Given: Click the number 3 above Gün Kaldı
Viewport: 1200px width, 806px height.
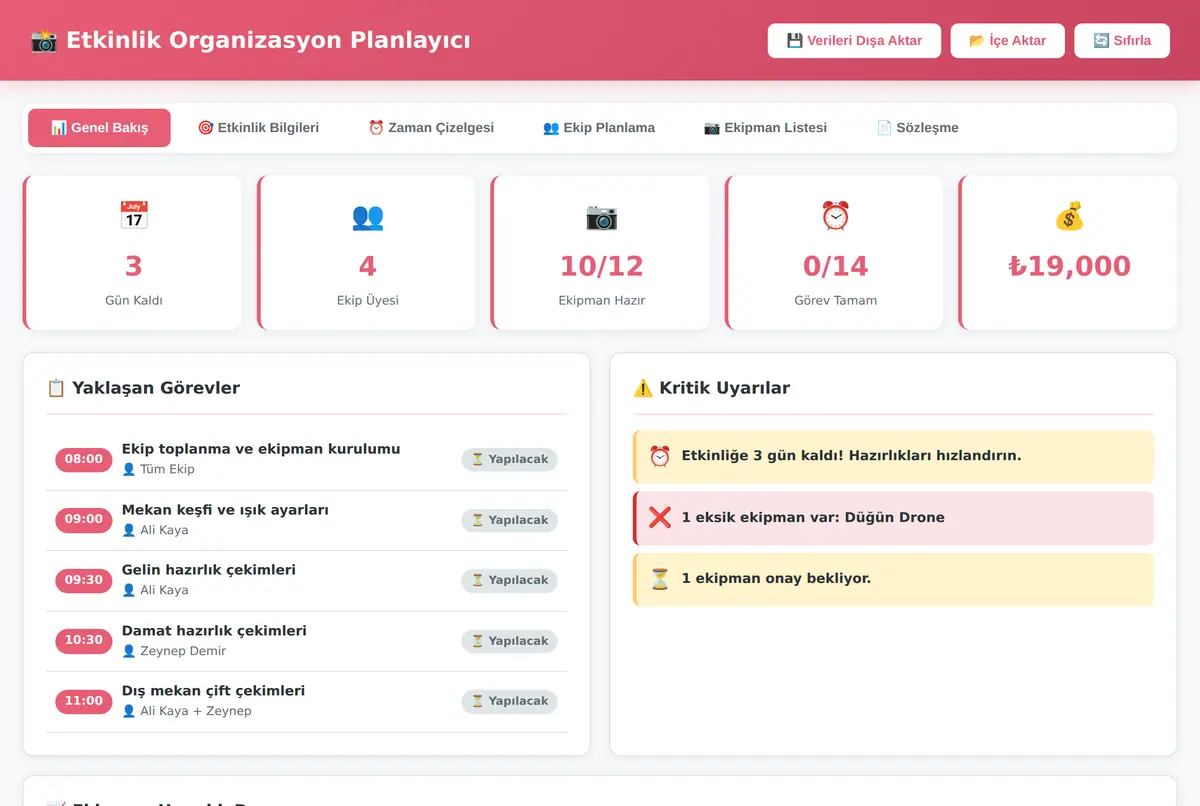Looking at the screenshot, I should pyautogui.click(x=134, y=266).
